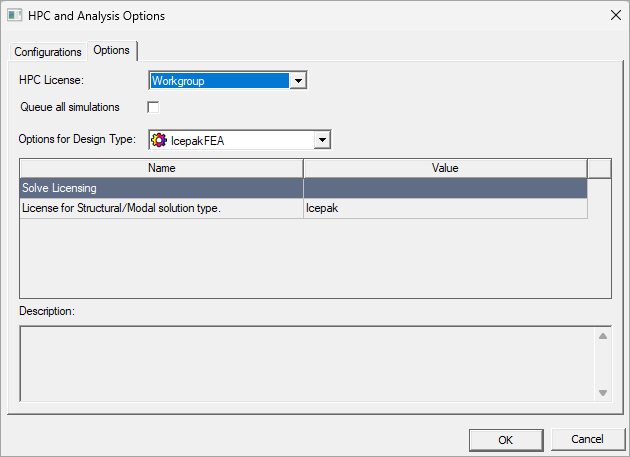Click the Icepak value cell
The image size is (630, 457).
point(445,208)
